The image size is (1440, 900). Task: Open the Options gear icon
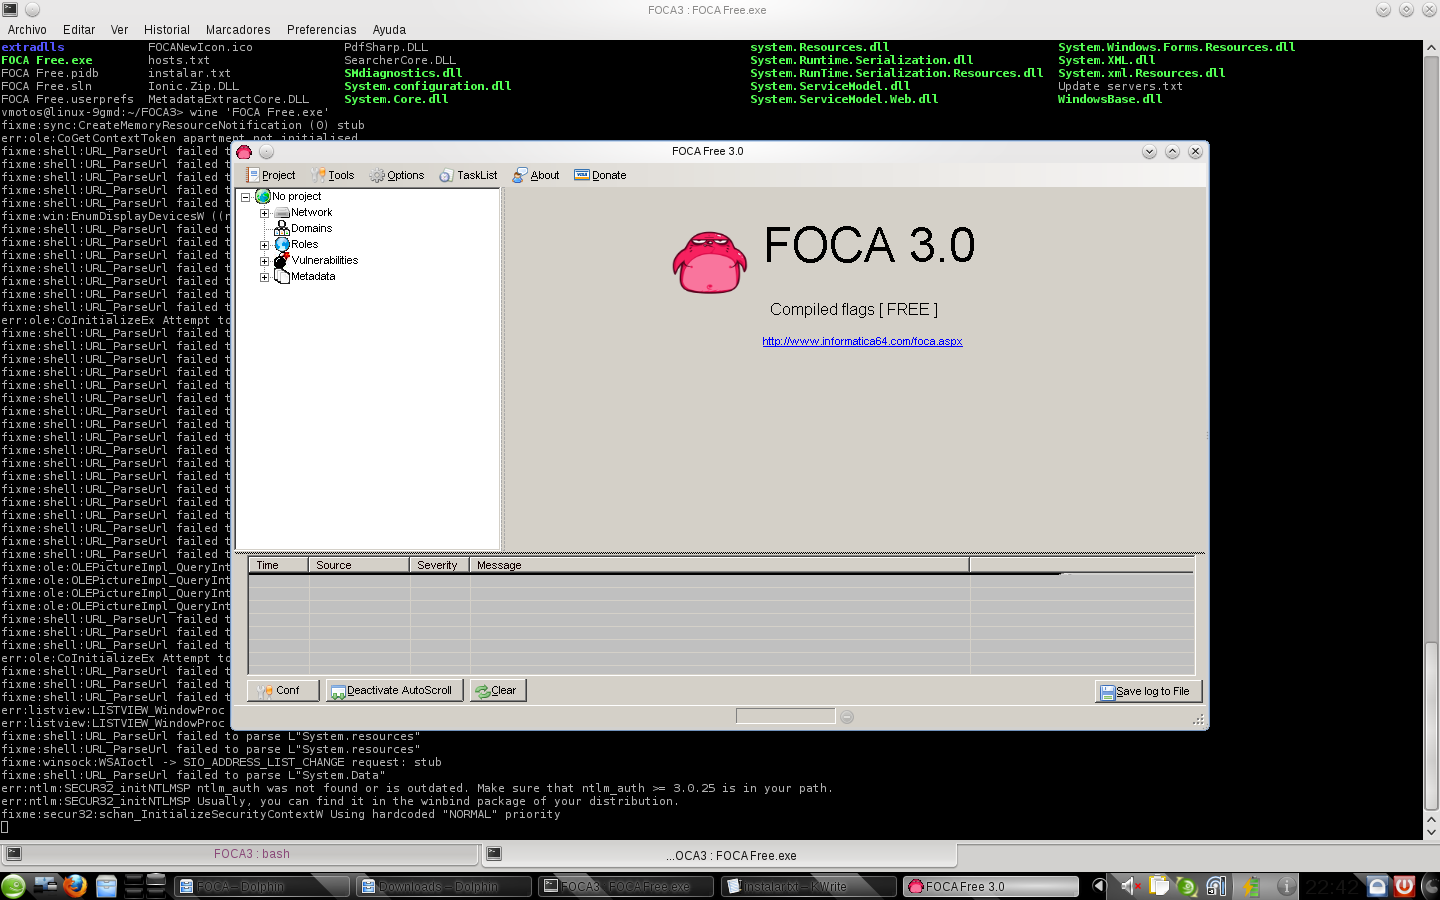pyautogui.click(x=376, y=175)
